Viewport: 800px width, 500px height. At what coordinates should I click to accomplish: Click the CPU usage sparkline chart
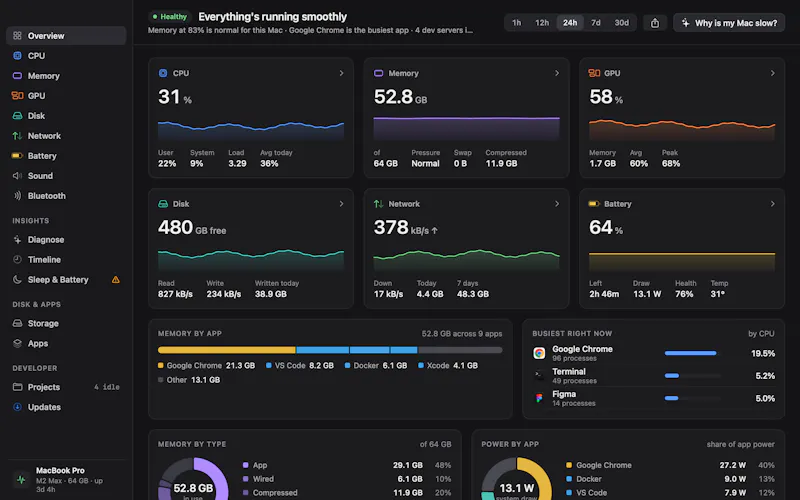[251, 131]
